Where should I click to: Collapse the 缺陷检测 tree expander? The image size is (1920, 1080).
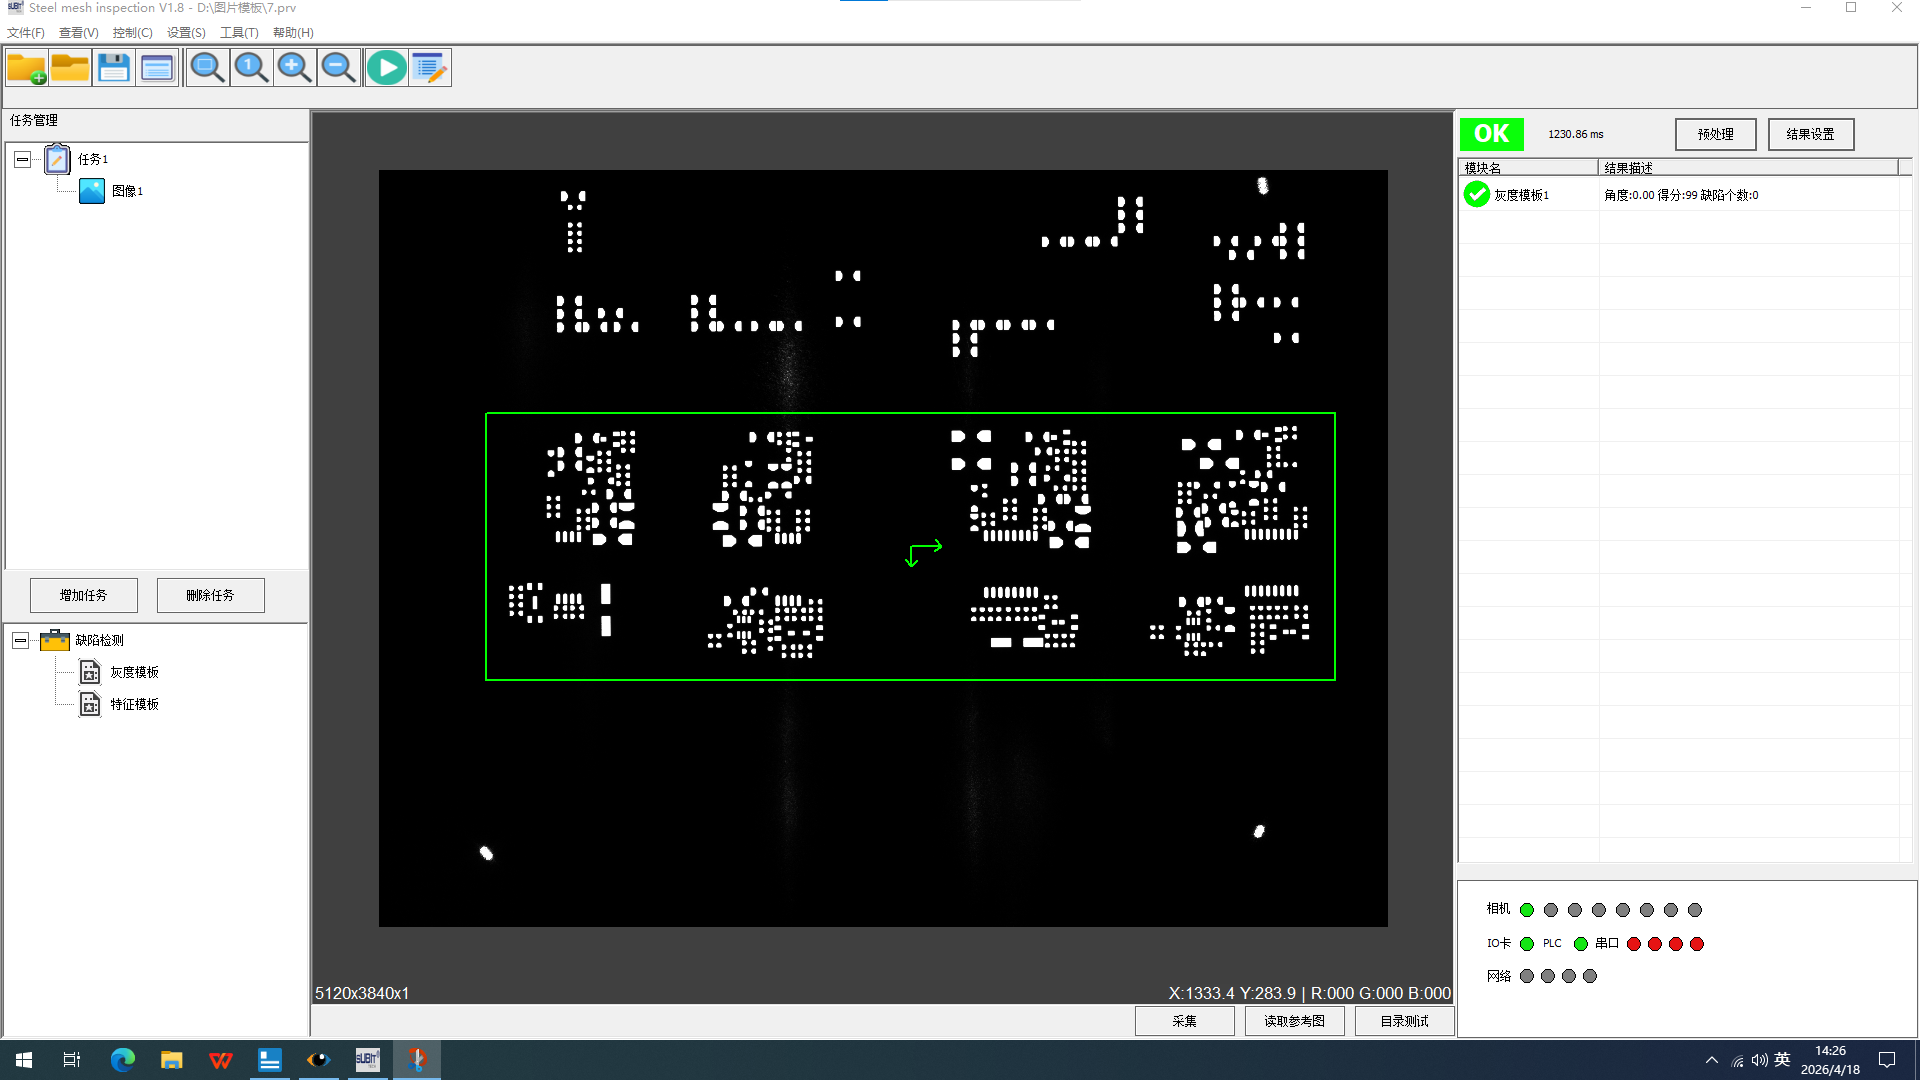tap(20, 640)
